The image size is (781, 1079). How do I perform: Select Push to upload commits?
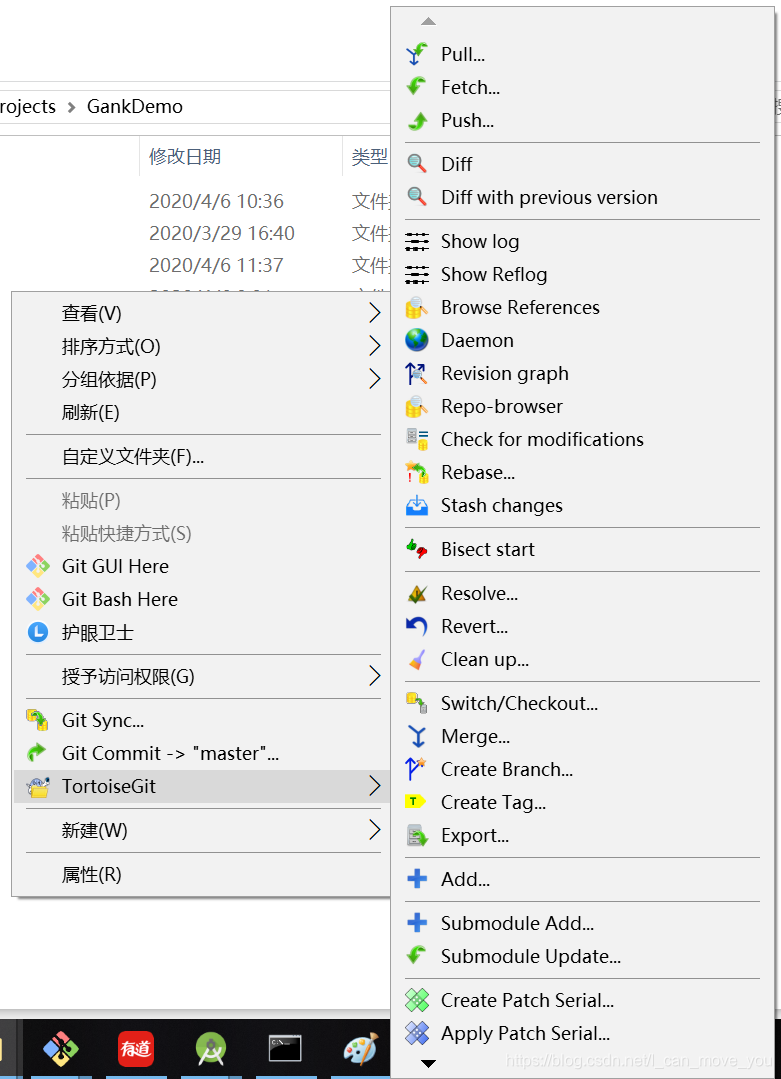click(466, 120)
